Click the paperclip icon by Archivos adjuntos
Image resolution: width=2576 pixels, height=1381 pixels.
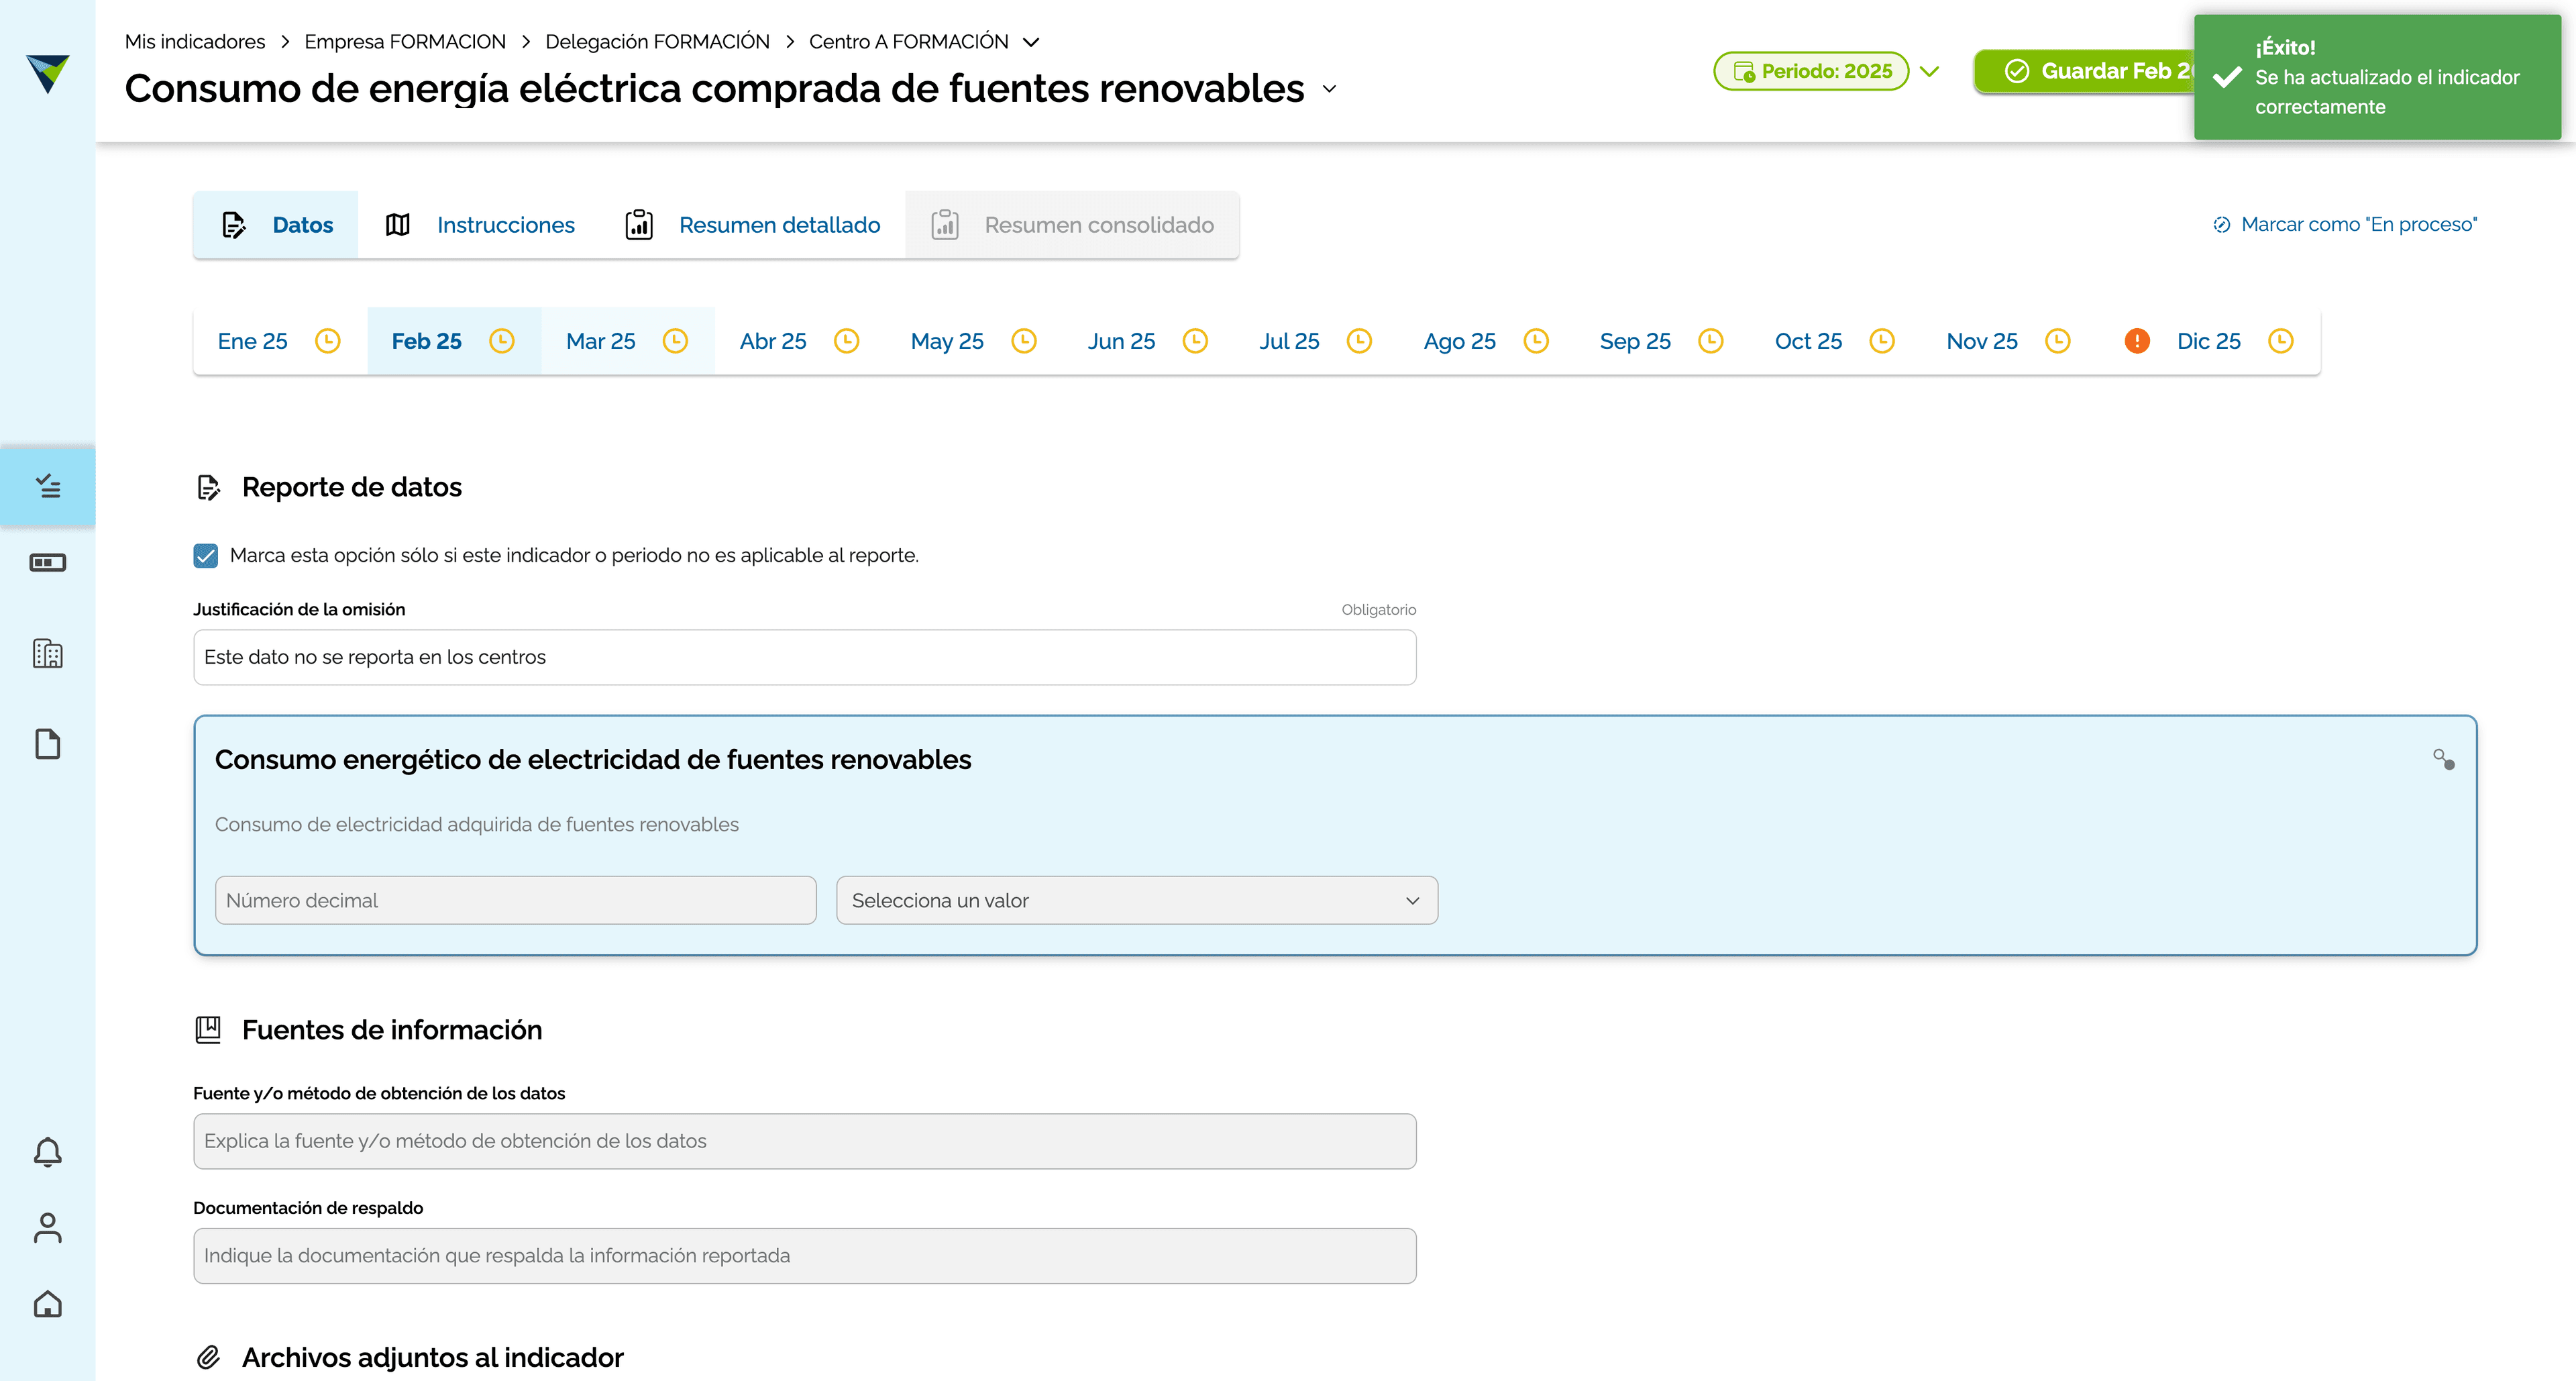[208, 1357]
